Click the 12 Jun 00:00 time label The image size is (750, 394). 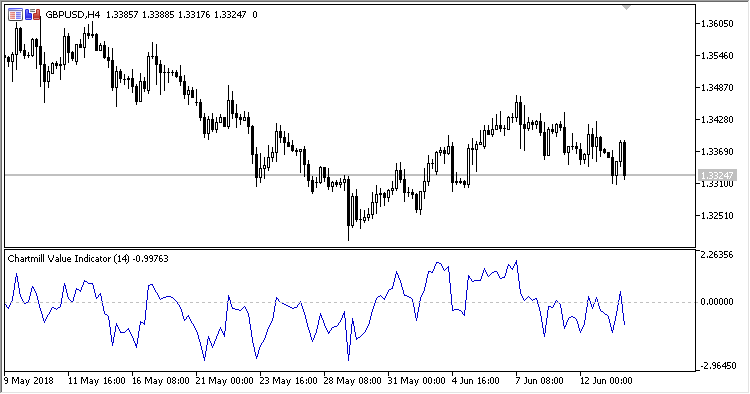point(606,381)
